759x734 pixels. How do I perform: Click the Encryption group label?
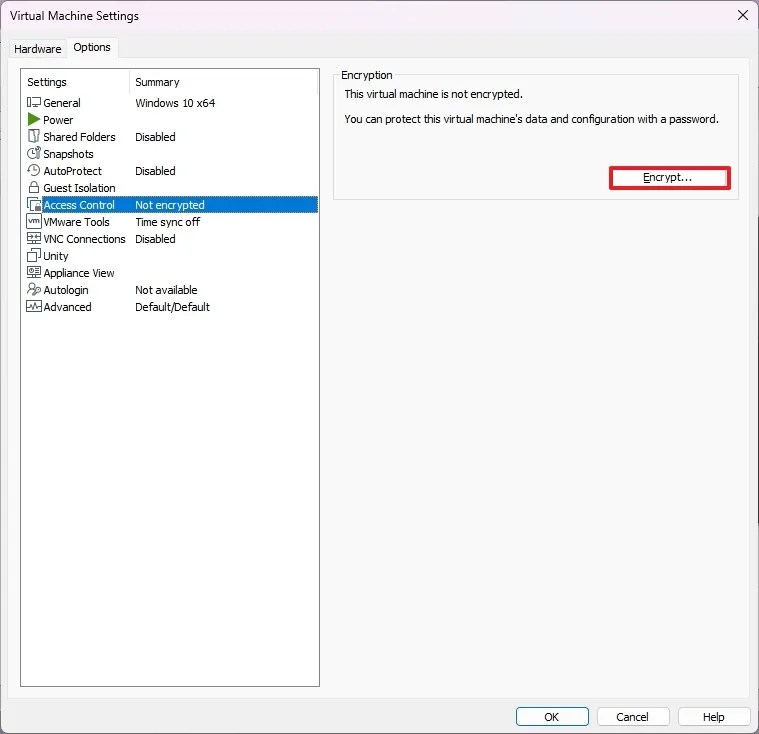tap(366, 75)
